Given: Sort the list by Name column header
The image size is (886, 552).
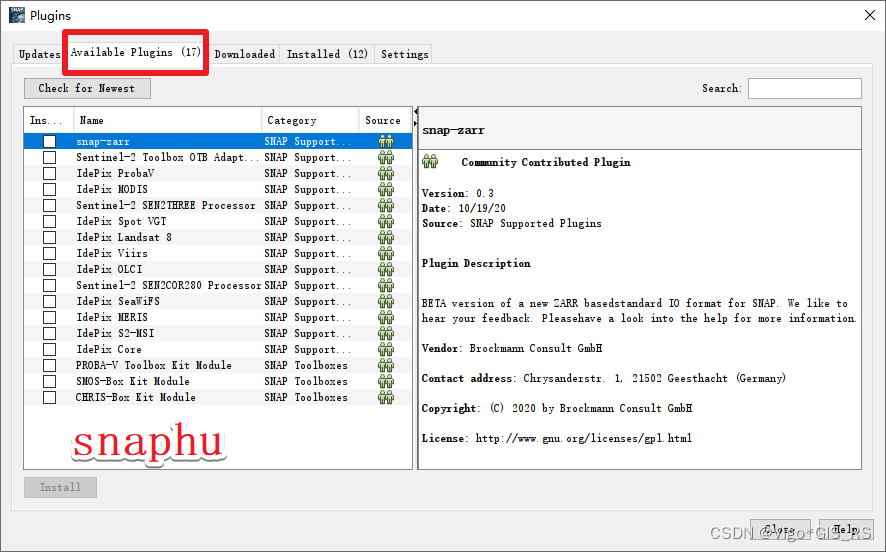Looking at the screenshot, I should click(168, 120).
